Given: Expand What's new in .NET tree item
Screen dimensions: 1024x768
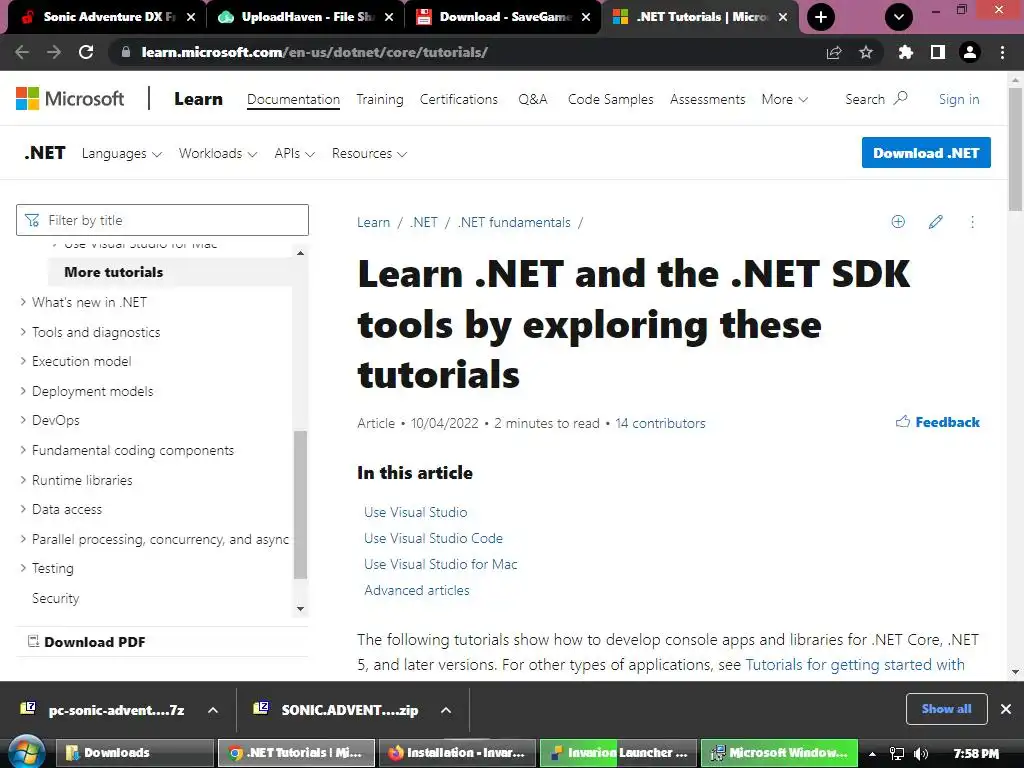Looking at the screenshot, I should point(89,302).
